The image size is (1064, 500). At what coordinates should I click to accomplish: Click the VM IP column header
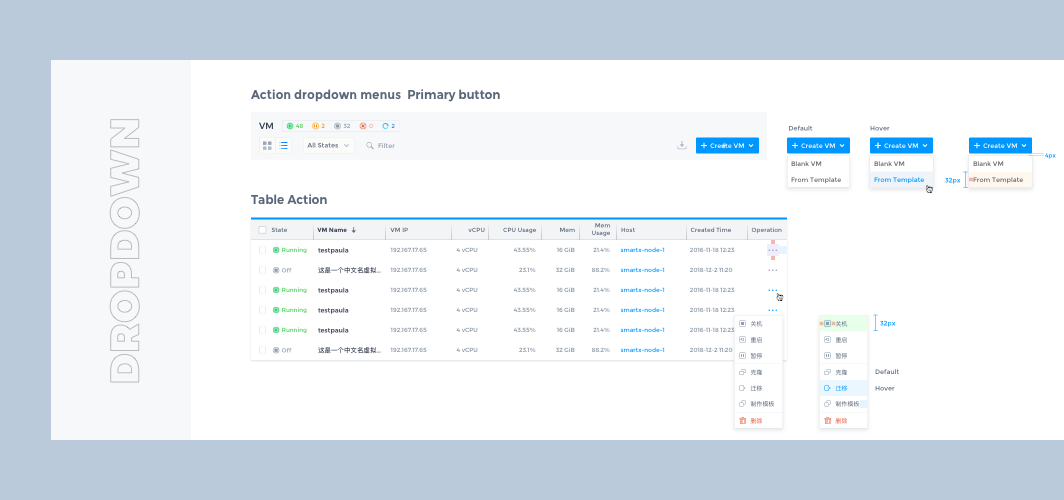[x=399, y=230]
